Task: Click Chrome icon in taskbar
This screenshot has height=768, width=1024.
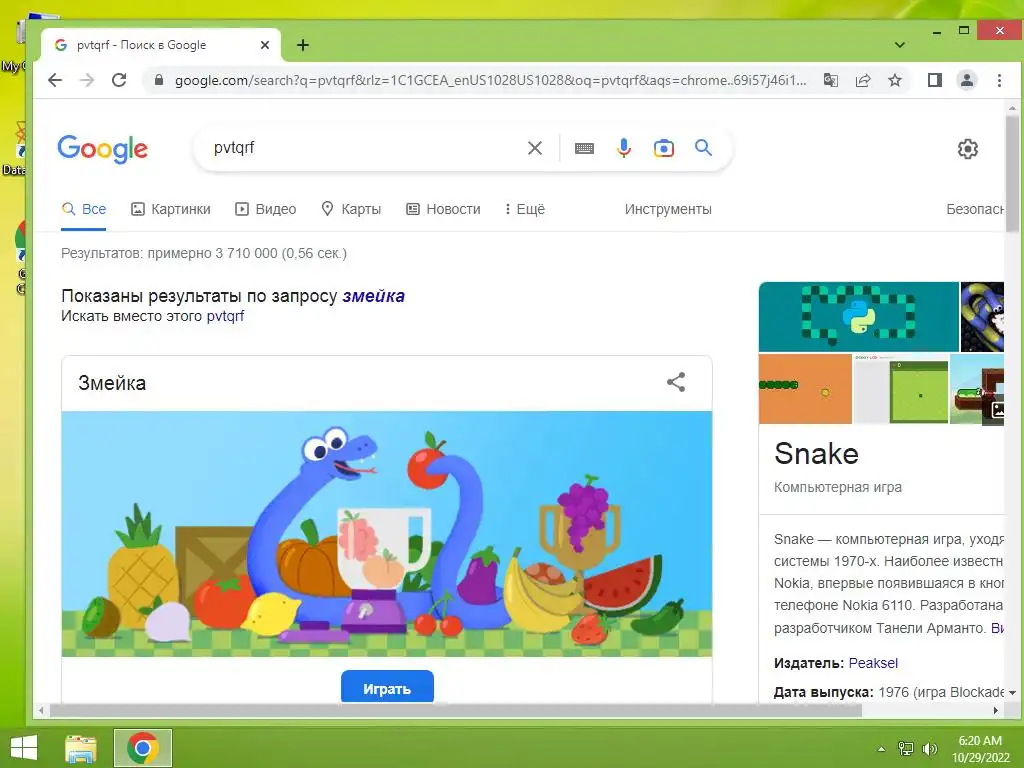Action: coord(142,748)
